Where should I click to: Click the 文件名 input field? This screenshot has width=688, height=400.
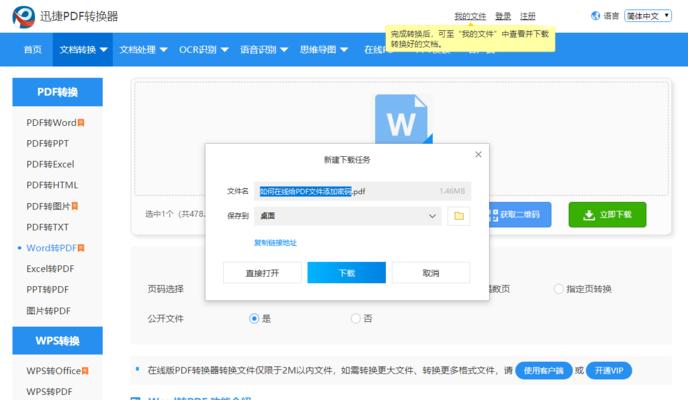tap(362, 191)
